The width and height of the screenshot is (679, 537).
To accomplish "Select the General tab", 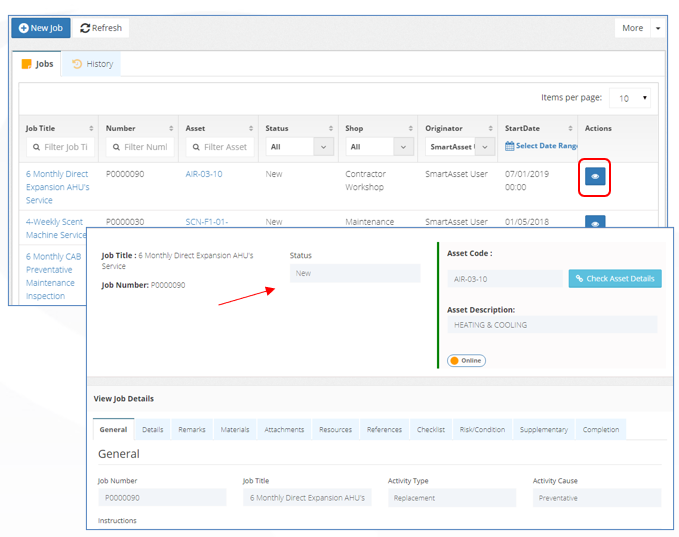I will pos(113,429).
